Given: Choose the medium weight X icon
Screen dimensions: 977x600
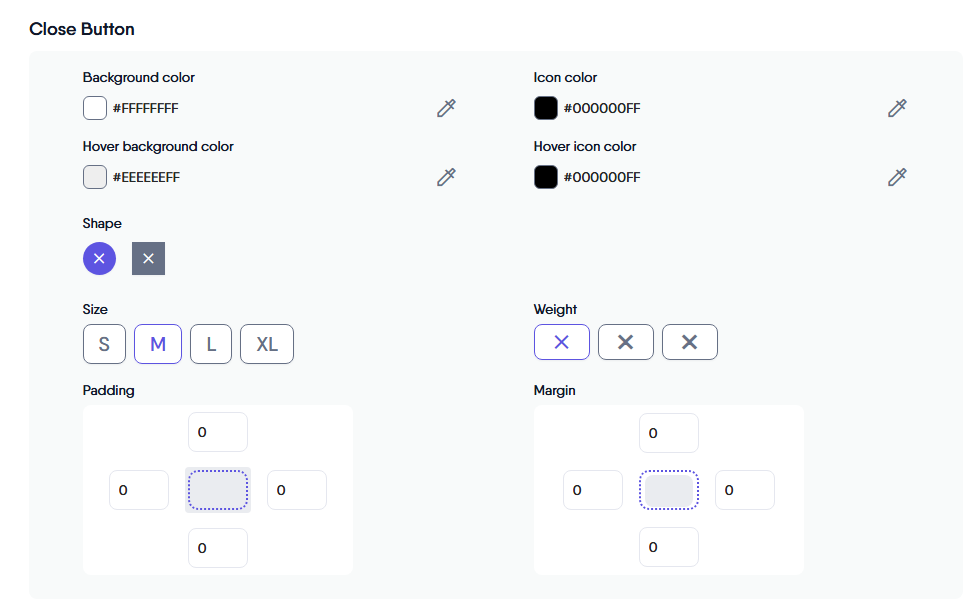Looking at the screenshot, I should pyautogui.click(x=625, y=342).
